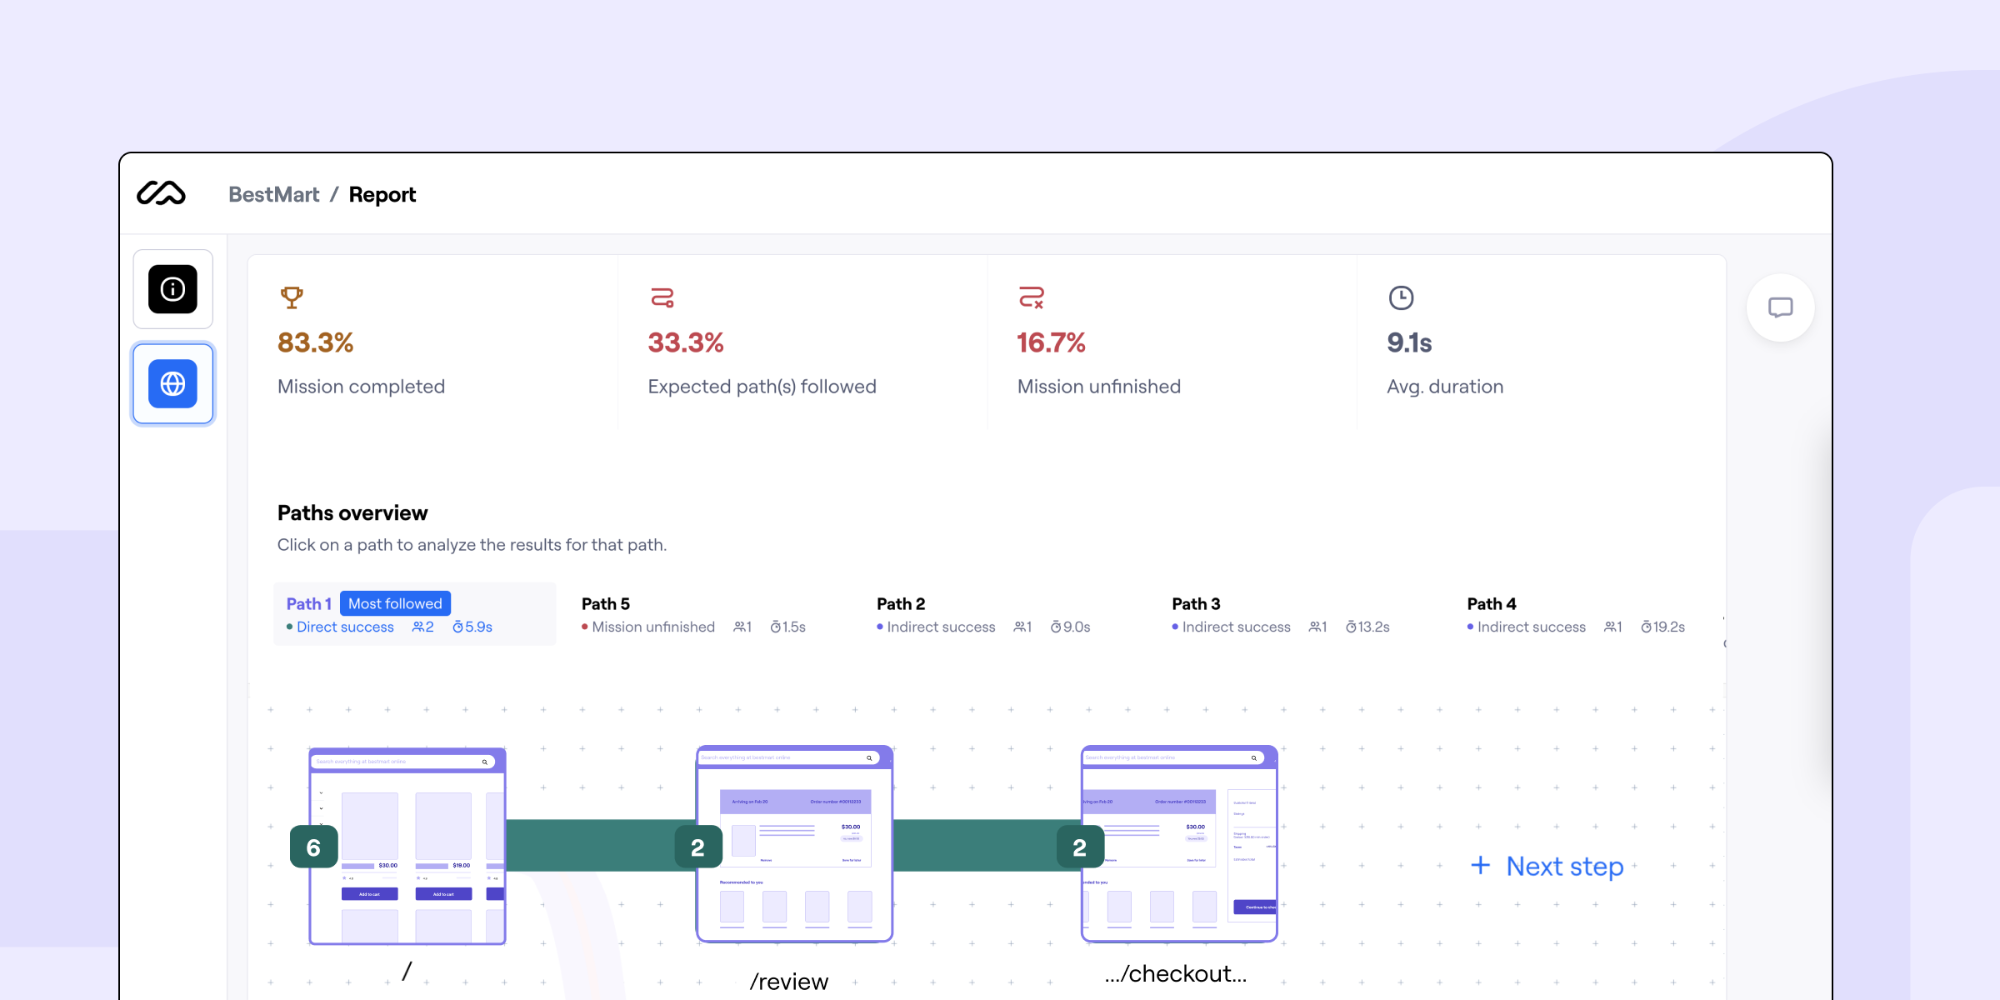Click the stopwatch icon in Path 2
This screenshot has height=1000, width=2000.
point(1056,627)
